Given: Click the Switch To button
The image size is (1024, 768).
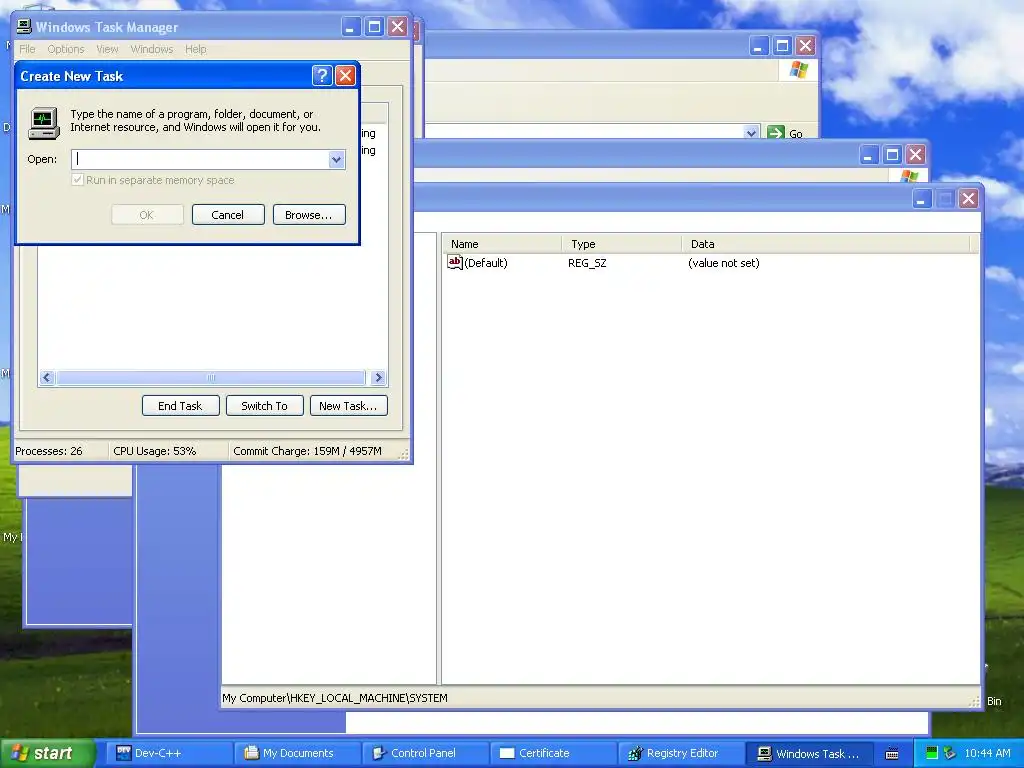Looking at the screenshot, I should tap(264, 406).
